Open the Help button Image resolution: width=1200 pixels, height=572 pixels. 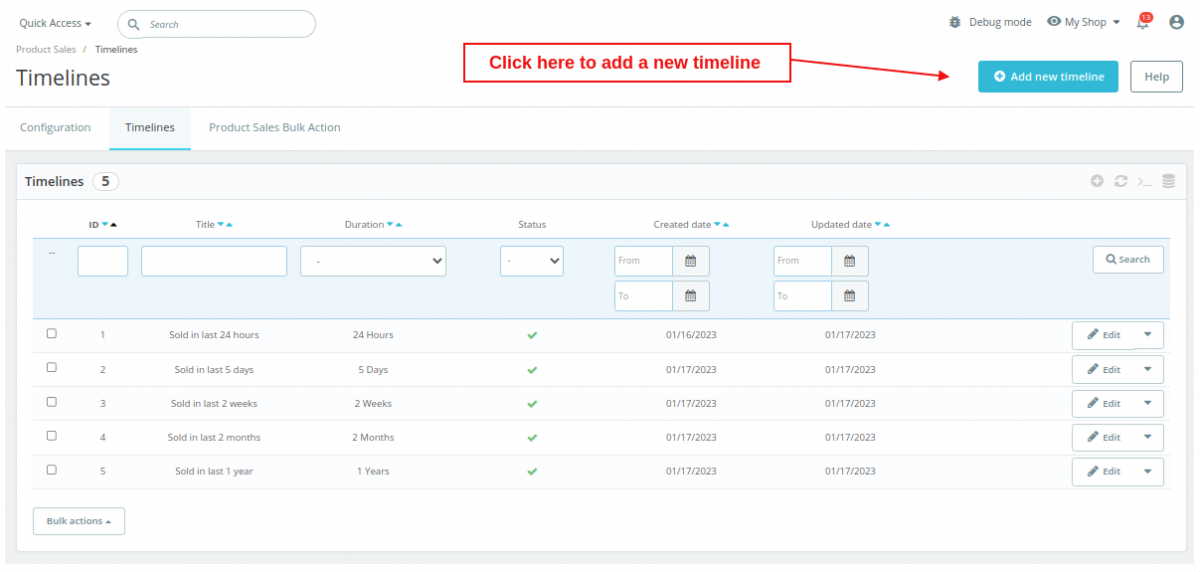tap(1156, 76)
